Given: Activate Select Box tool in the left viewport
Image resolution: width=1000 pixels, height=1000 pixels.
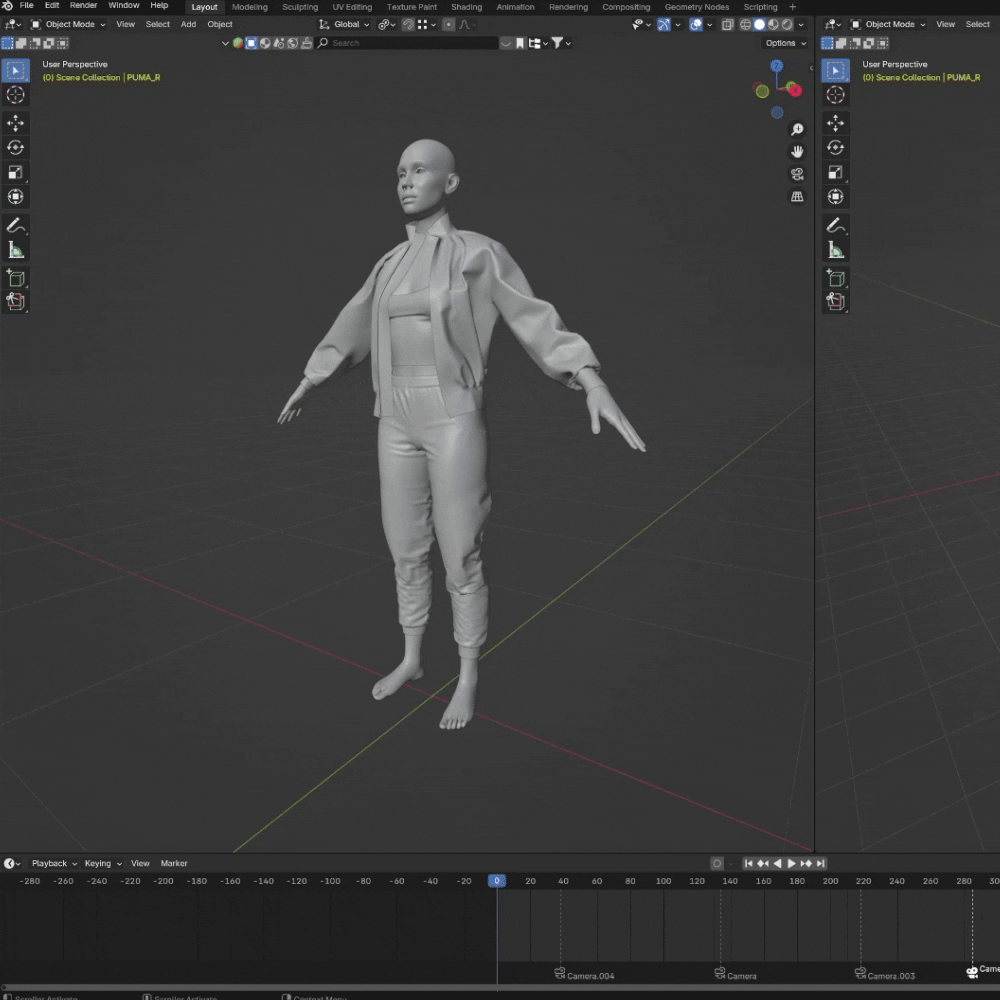Looking at the screenshot, I should (15, 70).
